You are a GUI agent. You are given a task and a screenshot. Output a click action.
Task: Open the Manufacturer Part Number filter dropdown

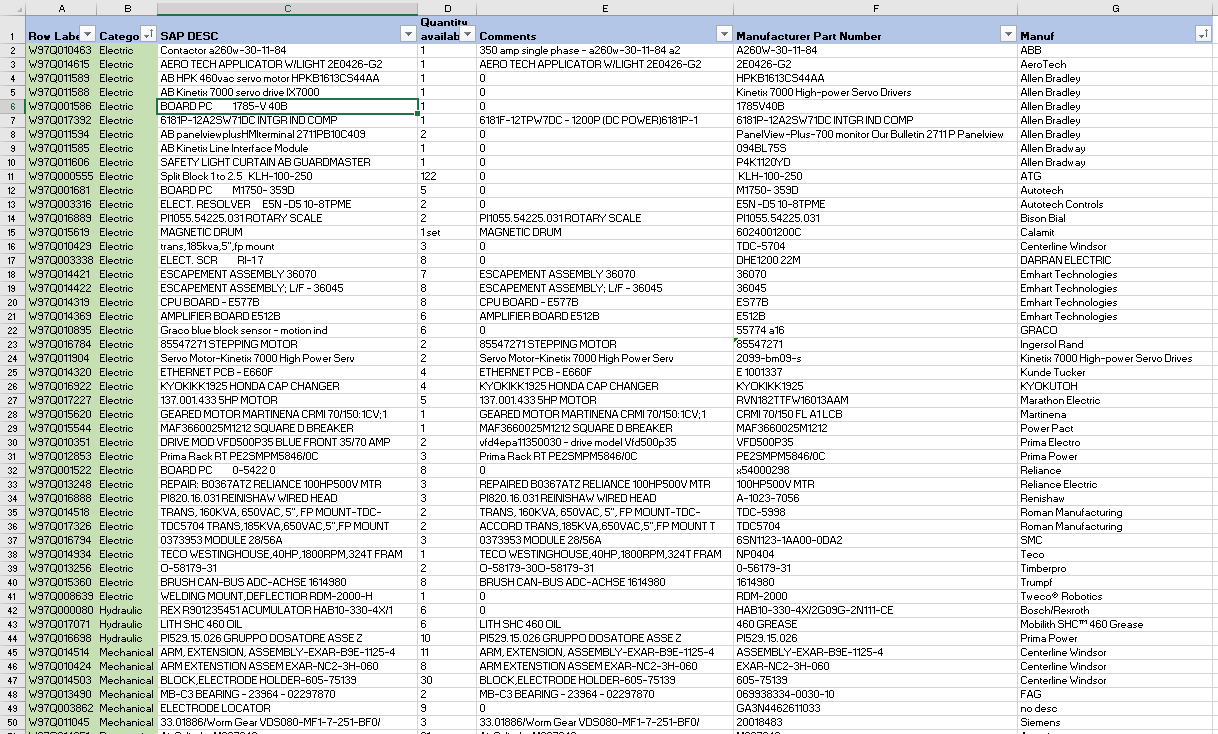tap(1008, 34)
